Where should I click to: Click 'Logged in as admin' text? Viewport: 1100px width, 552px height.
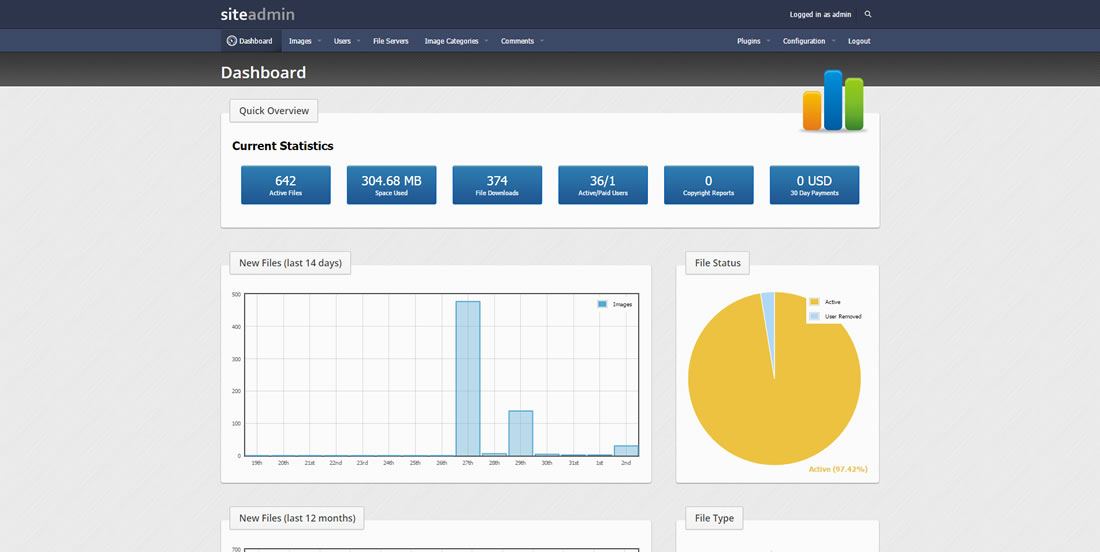click(x=820, y=14)
